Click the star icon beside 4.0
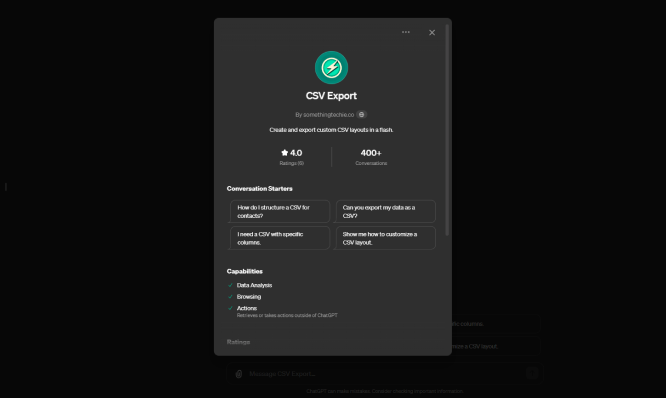This screenshot has width=666, height=398. [285, 152]
